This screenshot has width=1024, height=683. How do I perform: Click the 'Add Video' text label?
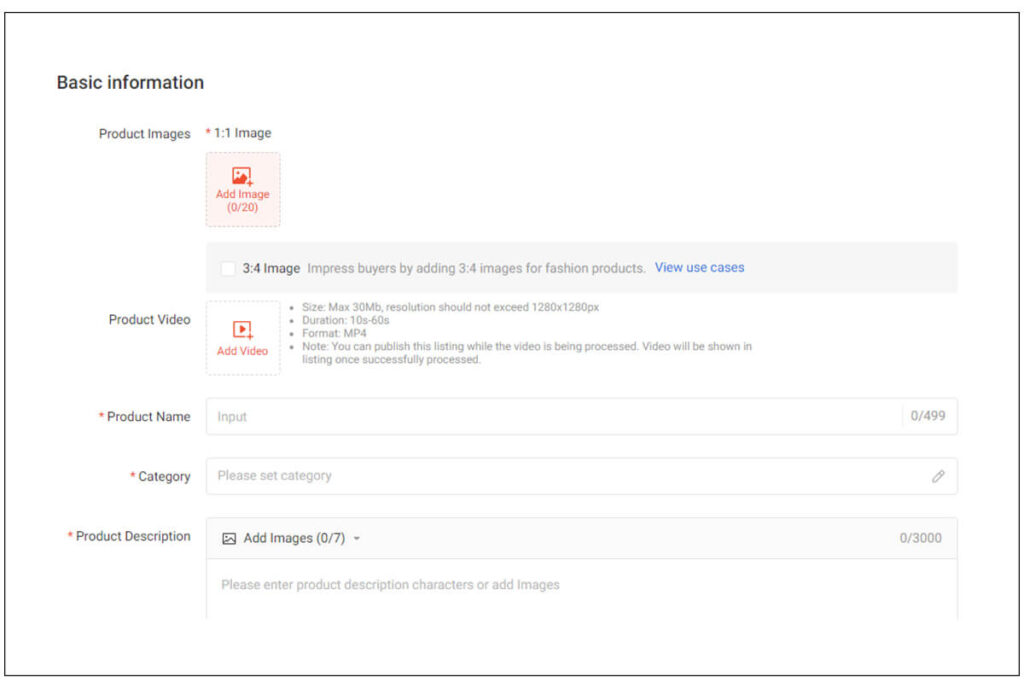(x=243, y=351)
